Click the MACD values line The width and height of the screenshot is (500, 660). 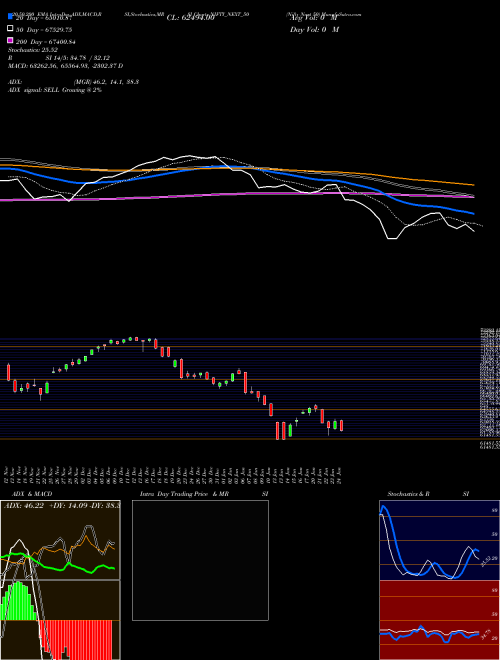click(65, 66)
